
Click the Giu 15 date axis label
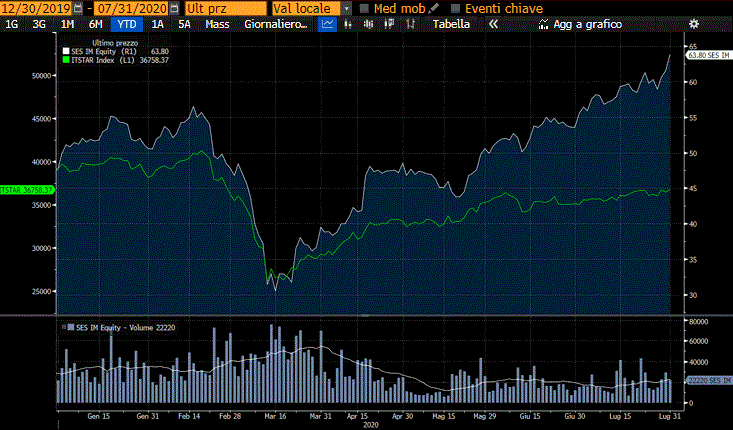coord(530,416)
